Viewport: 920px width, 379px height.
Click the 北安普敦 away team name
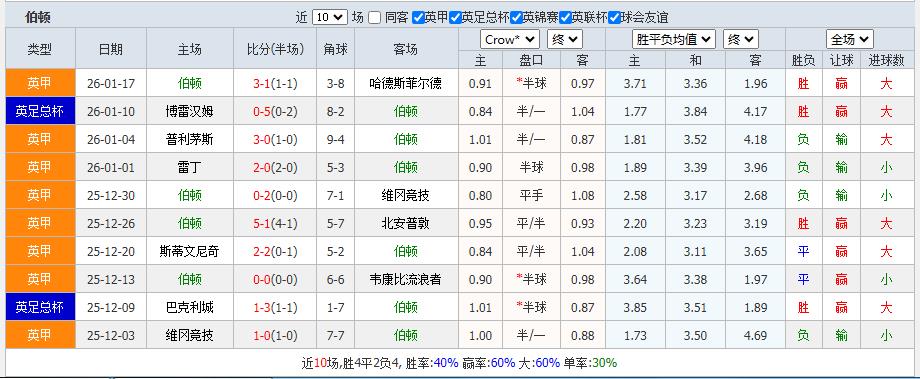pyautogui.click(x=405, y=224)
